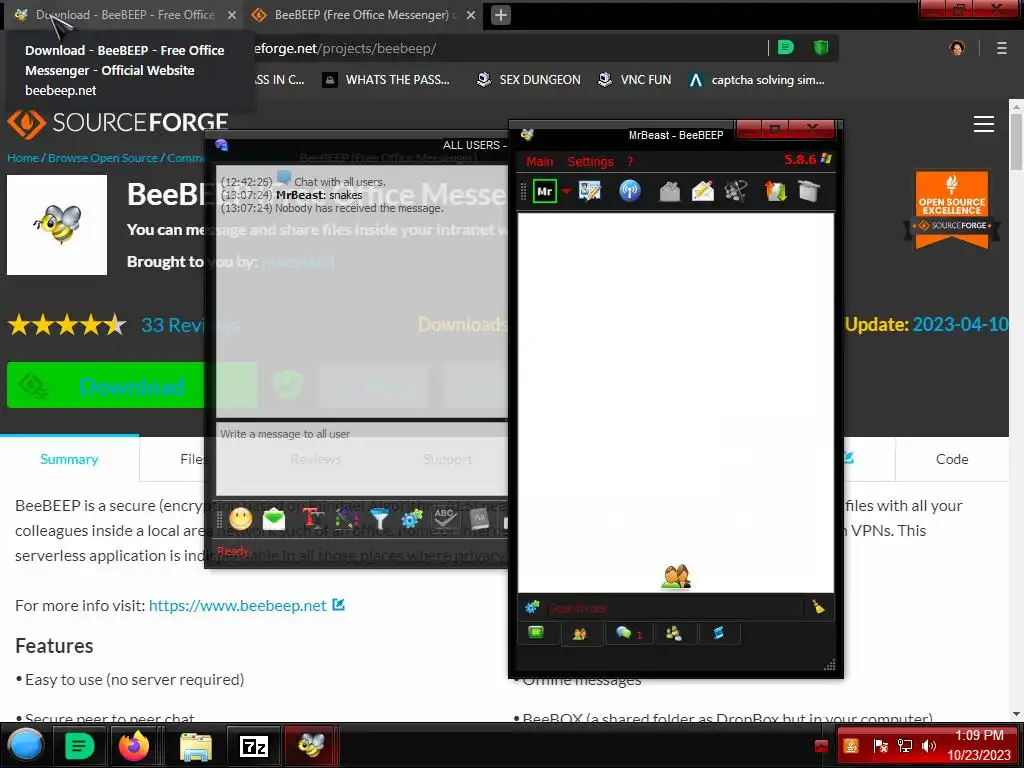This screenshot has height=768, width=1024.
Task: Open the browser hamburger menu at top right
Action: click(x=1001, y=48)
